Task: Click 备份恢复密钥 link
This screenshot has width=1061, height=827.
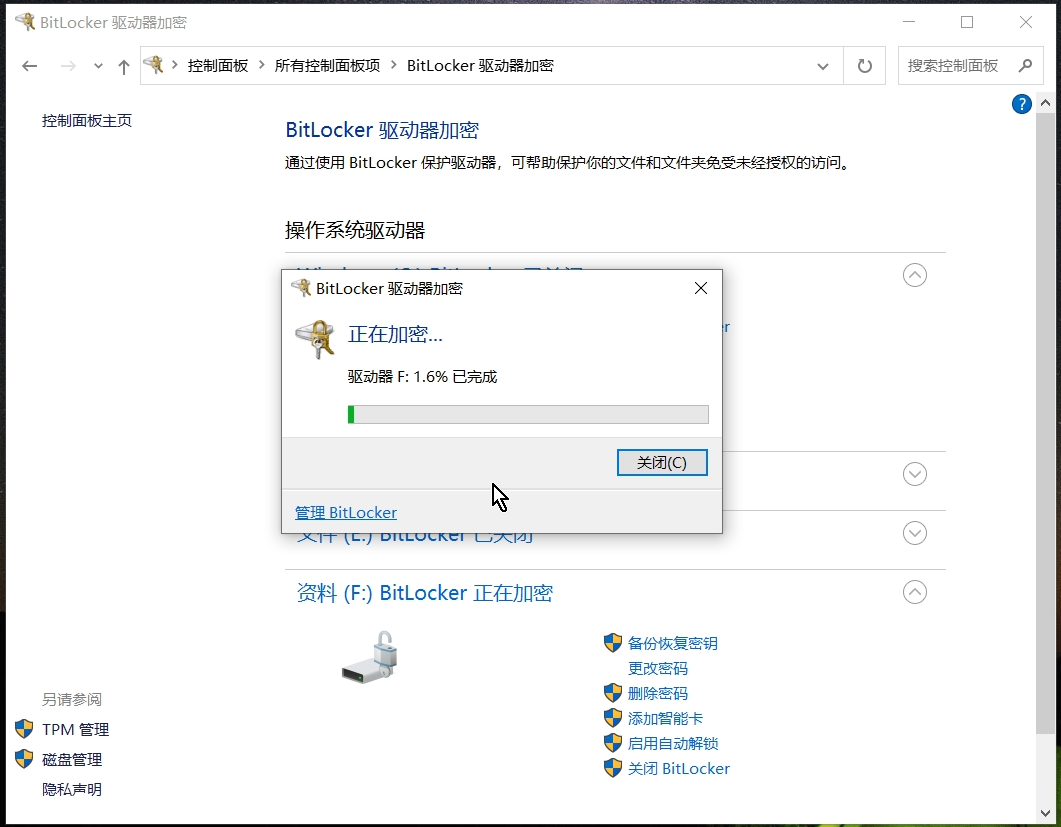Action: [673, 643]
